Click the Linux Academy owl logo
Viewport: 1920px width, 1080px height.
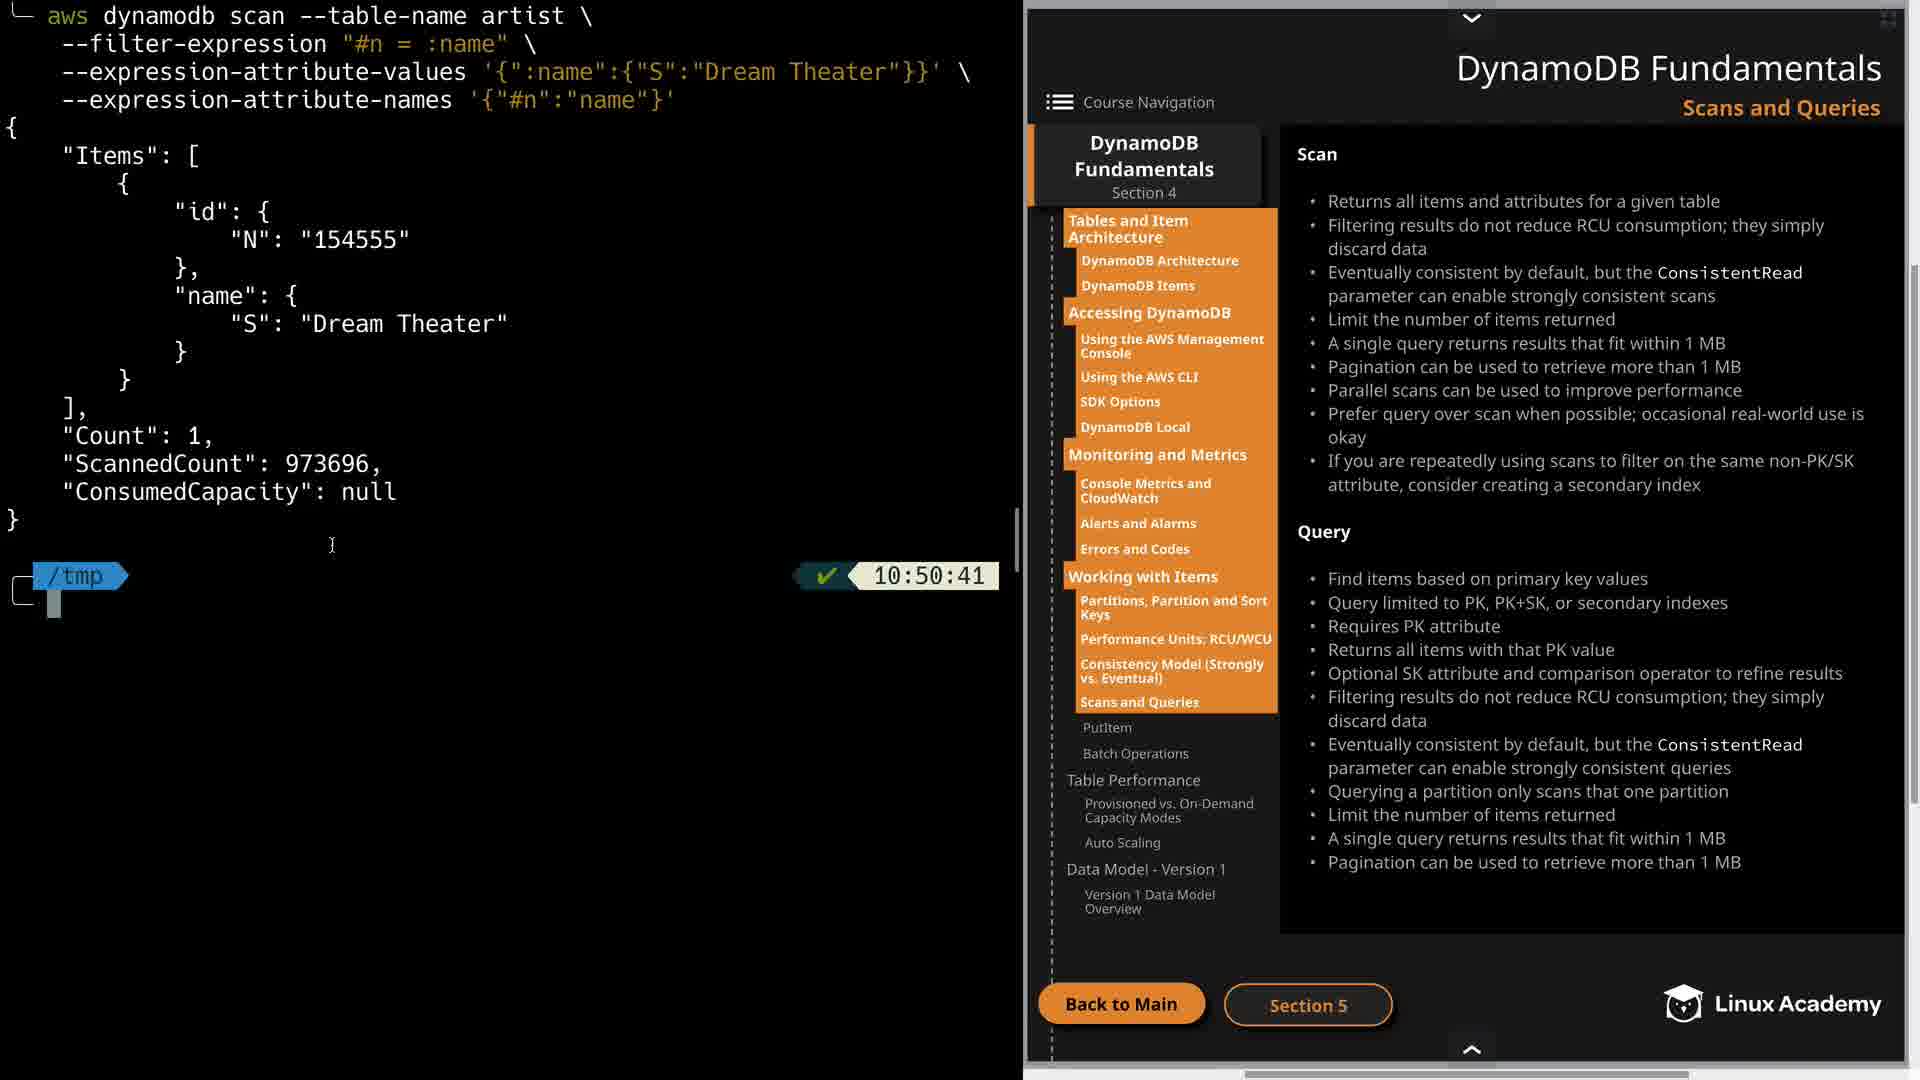[1683, 1003]
